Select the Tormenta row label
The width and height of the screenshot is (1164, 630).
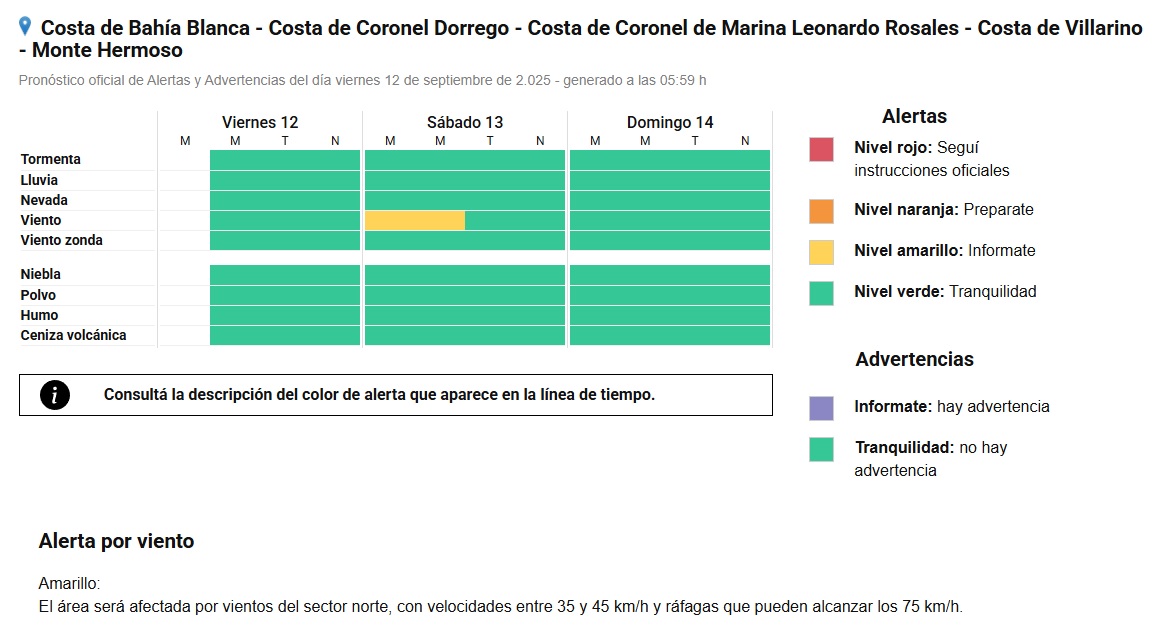pyautogui.click(x=50, y=160)
